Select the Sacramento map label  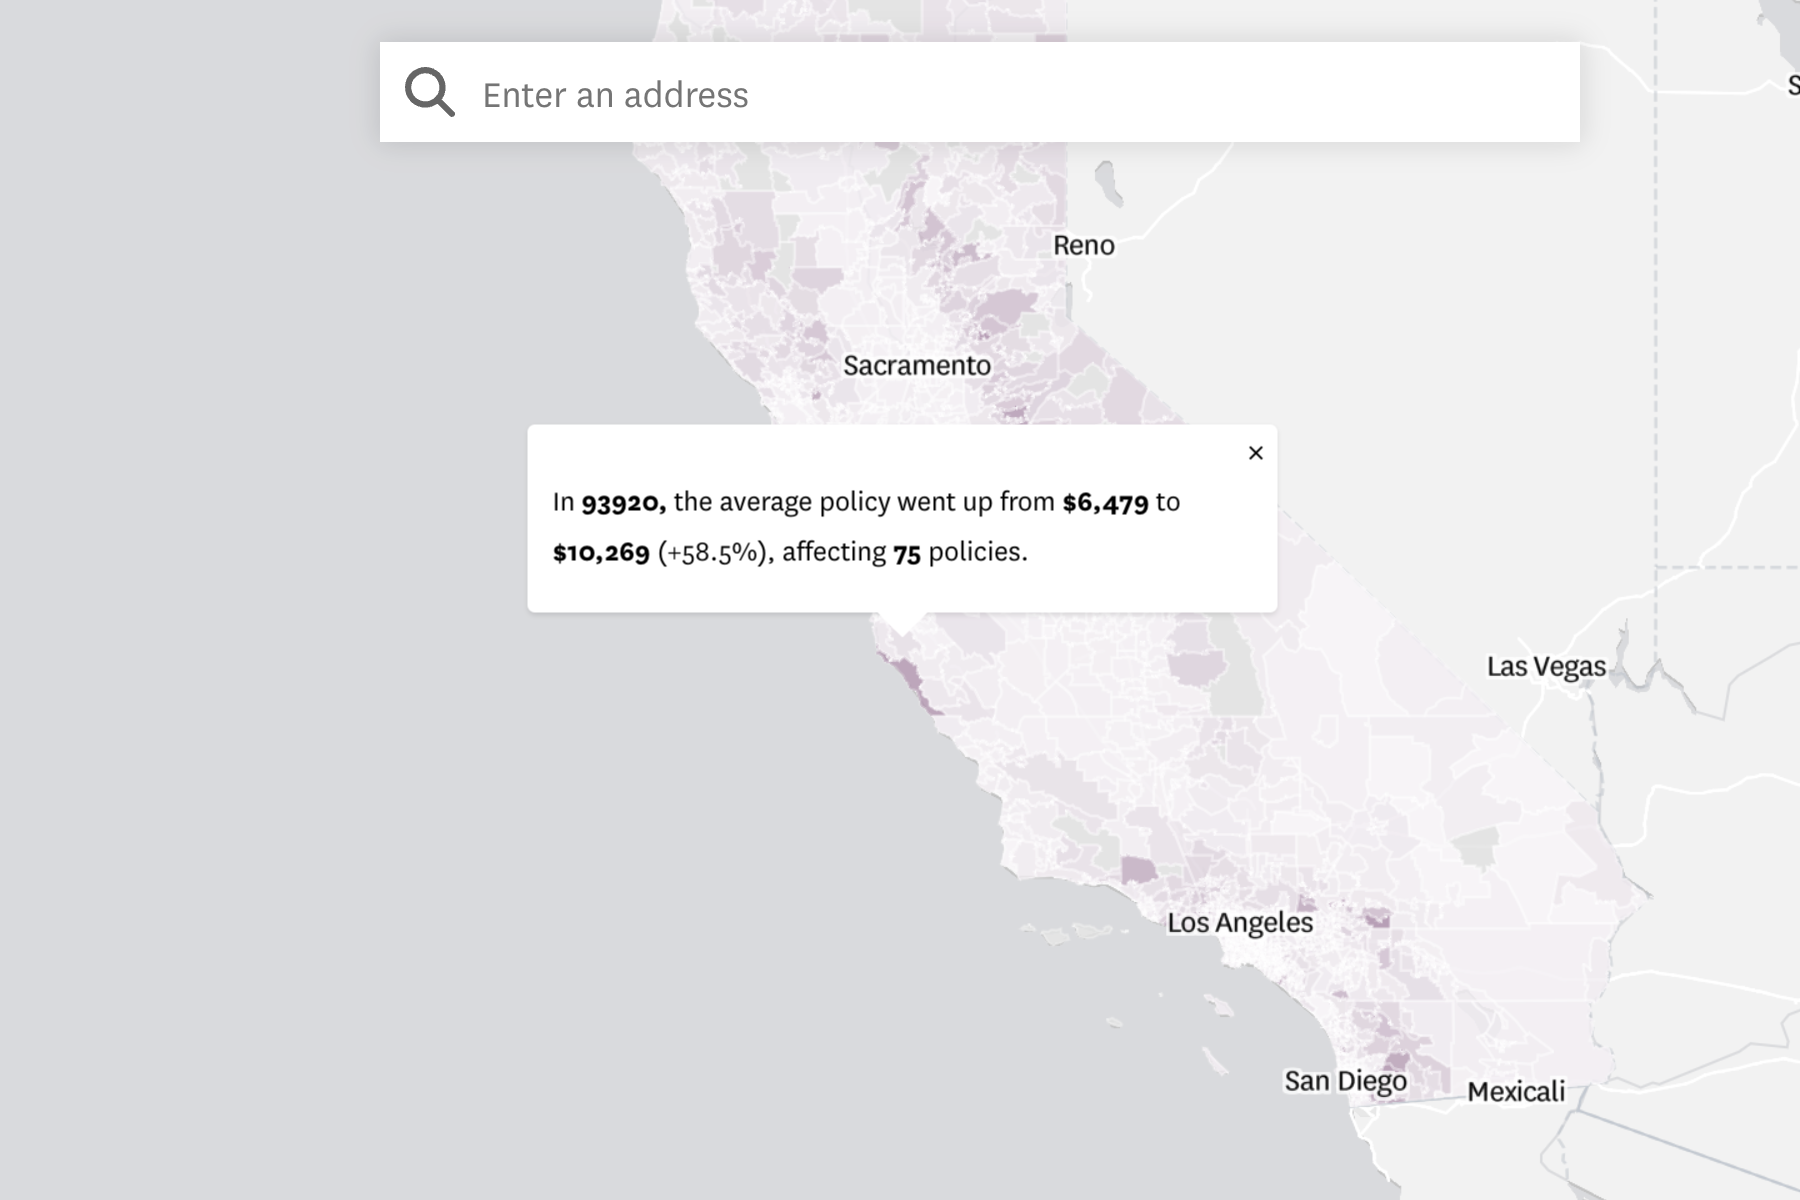(916, 366)
